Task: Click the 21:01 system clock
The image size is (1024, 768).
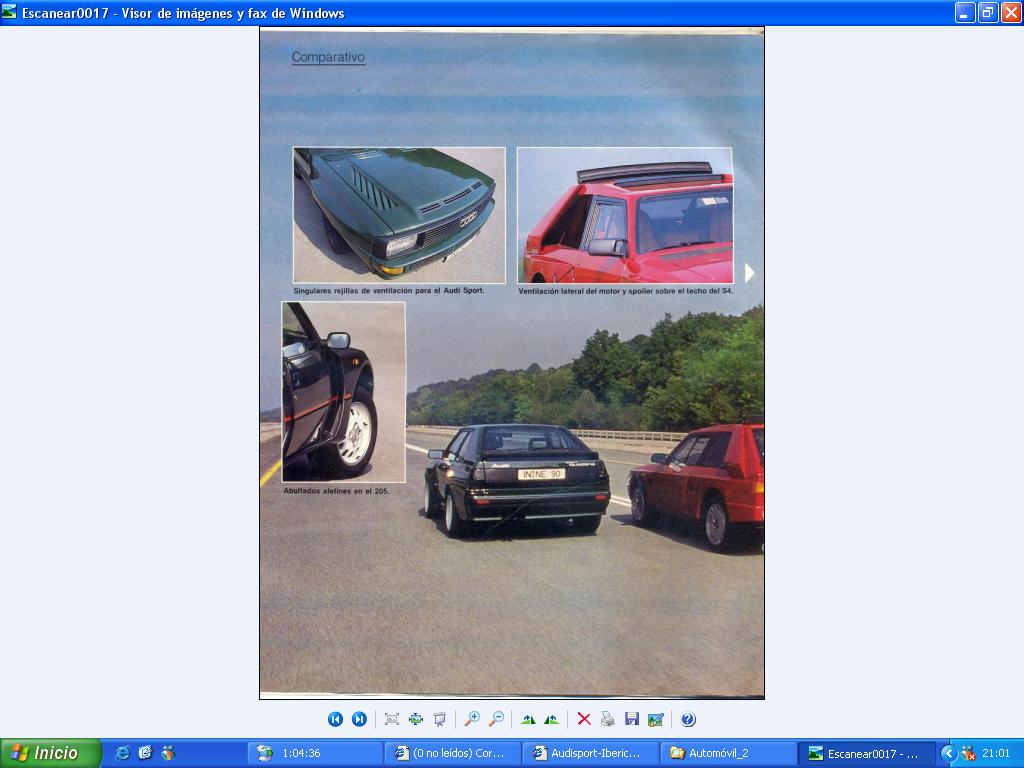Action: 996,754
